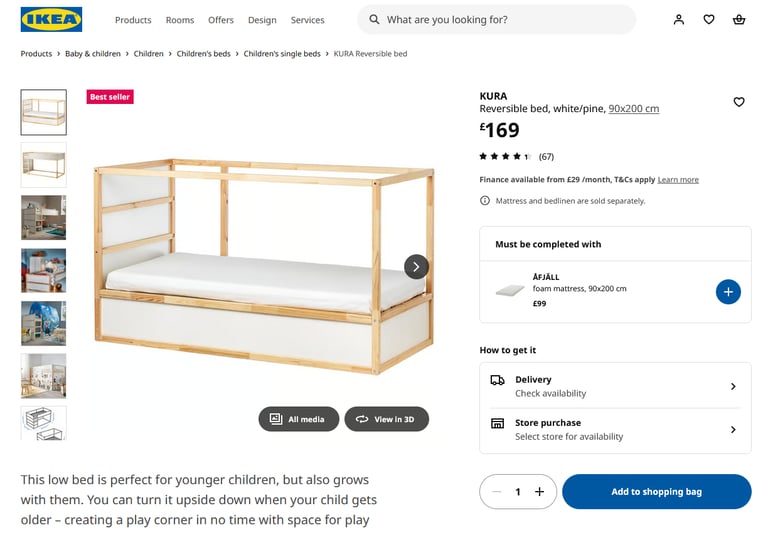
Task: Open the View in 3D button
Action: 386,419
